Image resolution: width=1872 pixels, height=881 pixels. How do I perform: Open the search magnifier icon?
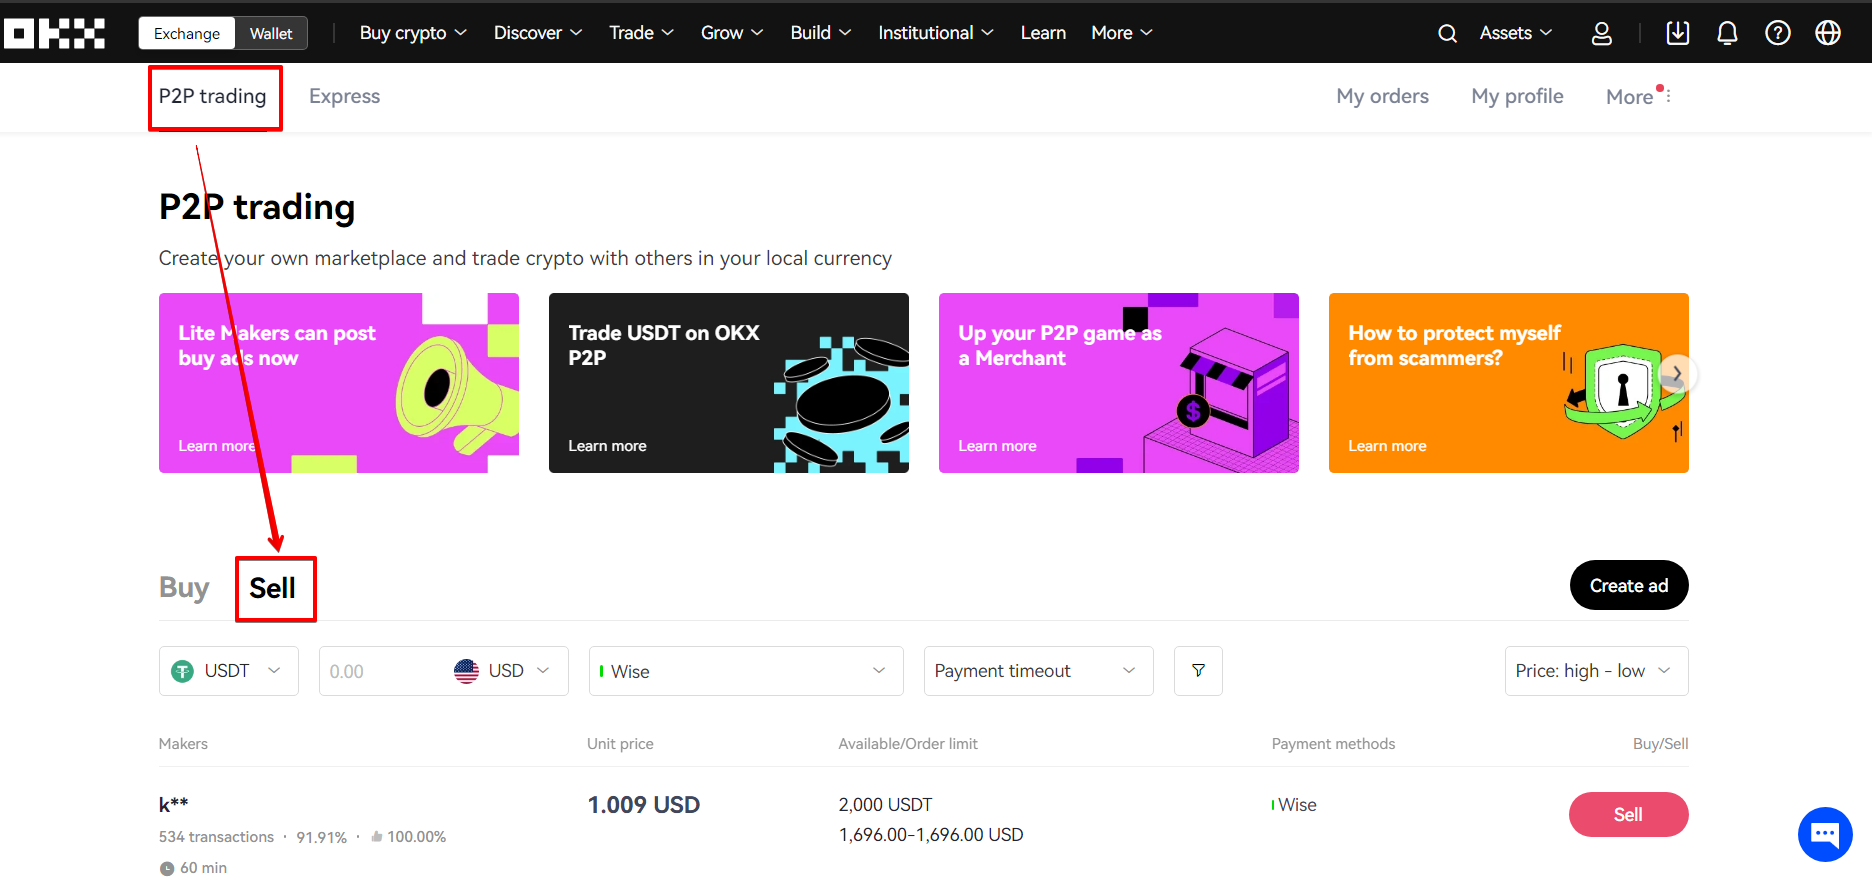1447,33
